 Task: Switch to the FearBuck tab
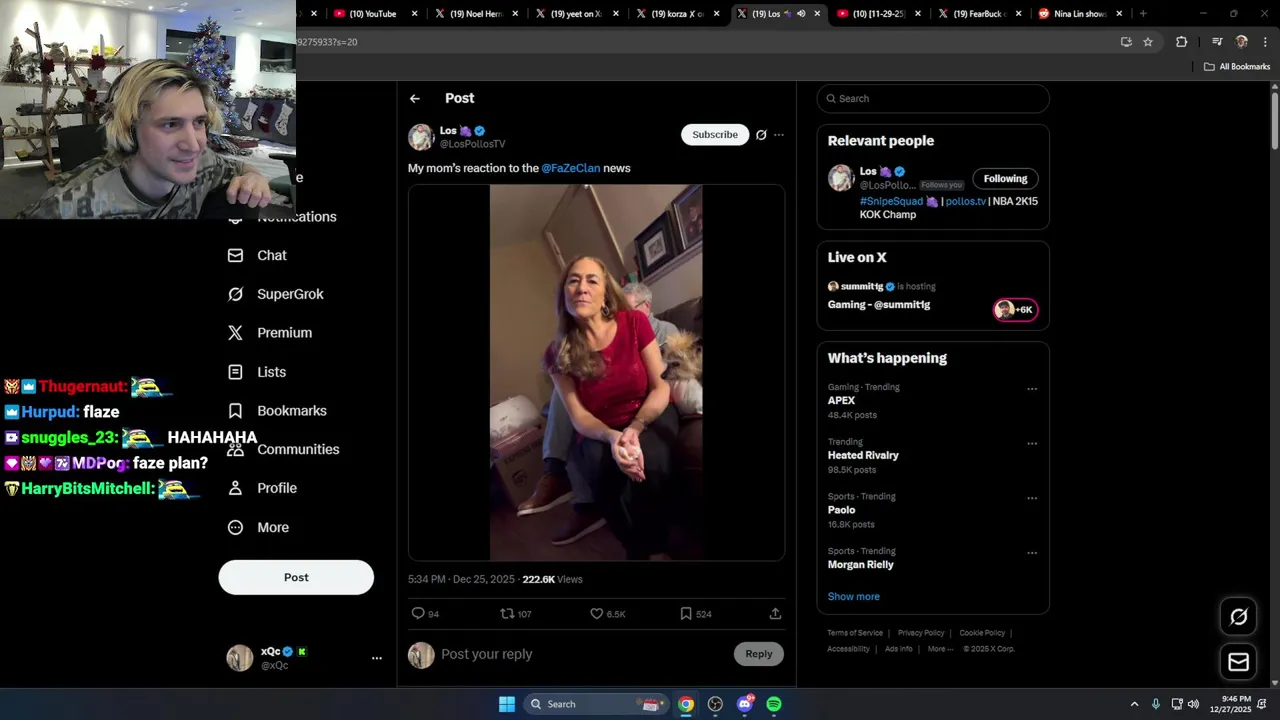(980, 14)
